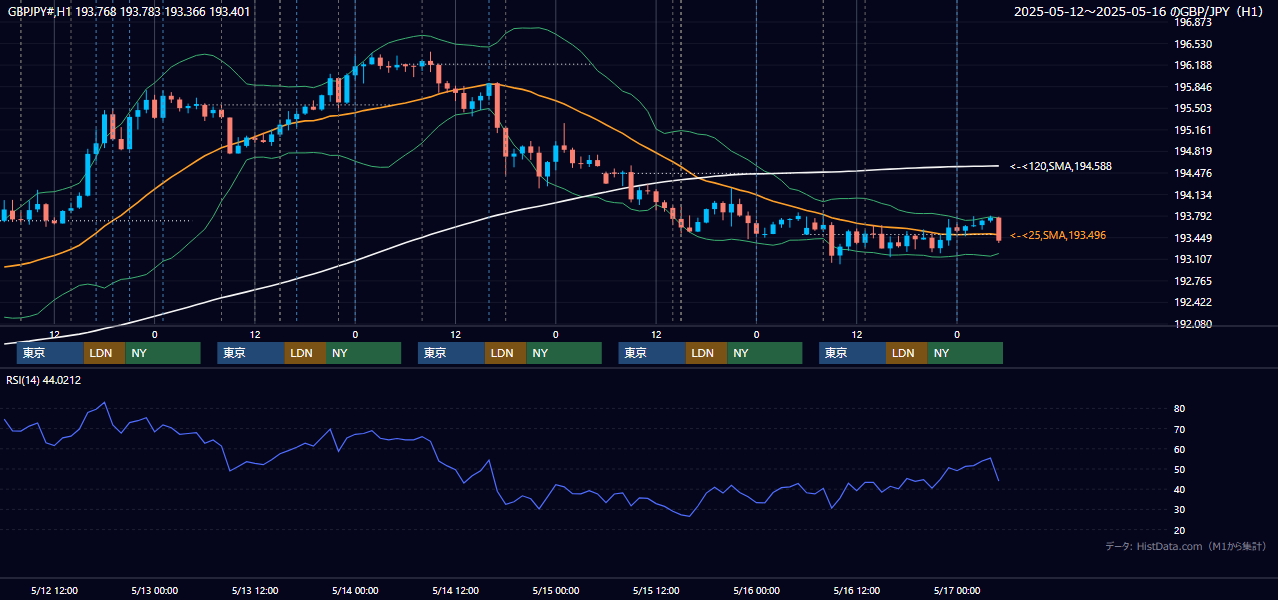Viewport: 1278px width, 600px height.
Task: Click the RSI(14) 44.0212 indicator label
Action: 44,380
